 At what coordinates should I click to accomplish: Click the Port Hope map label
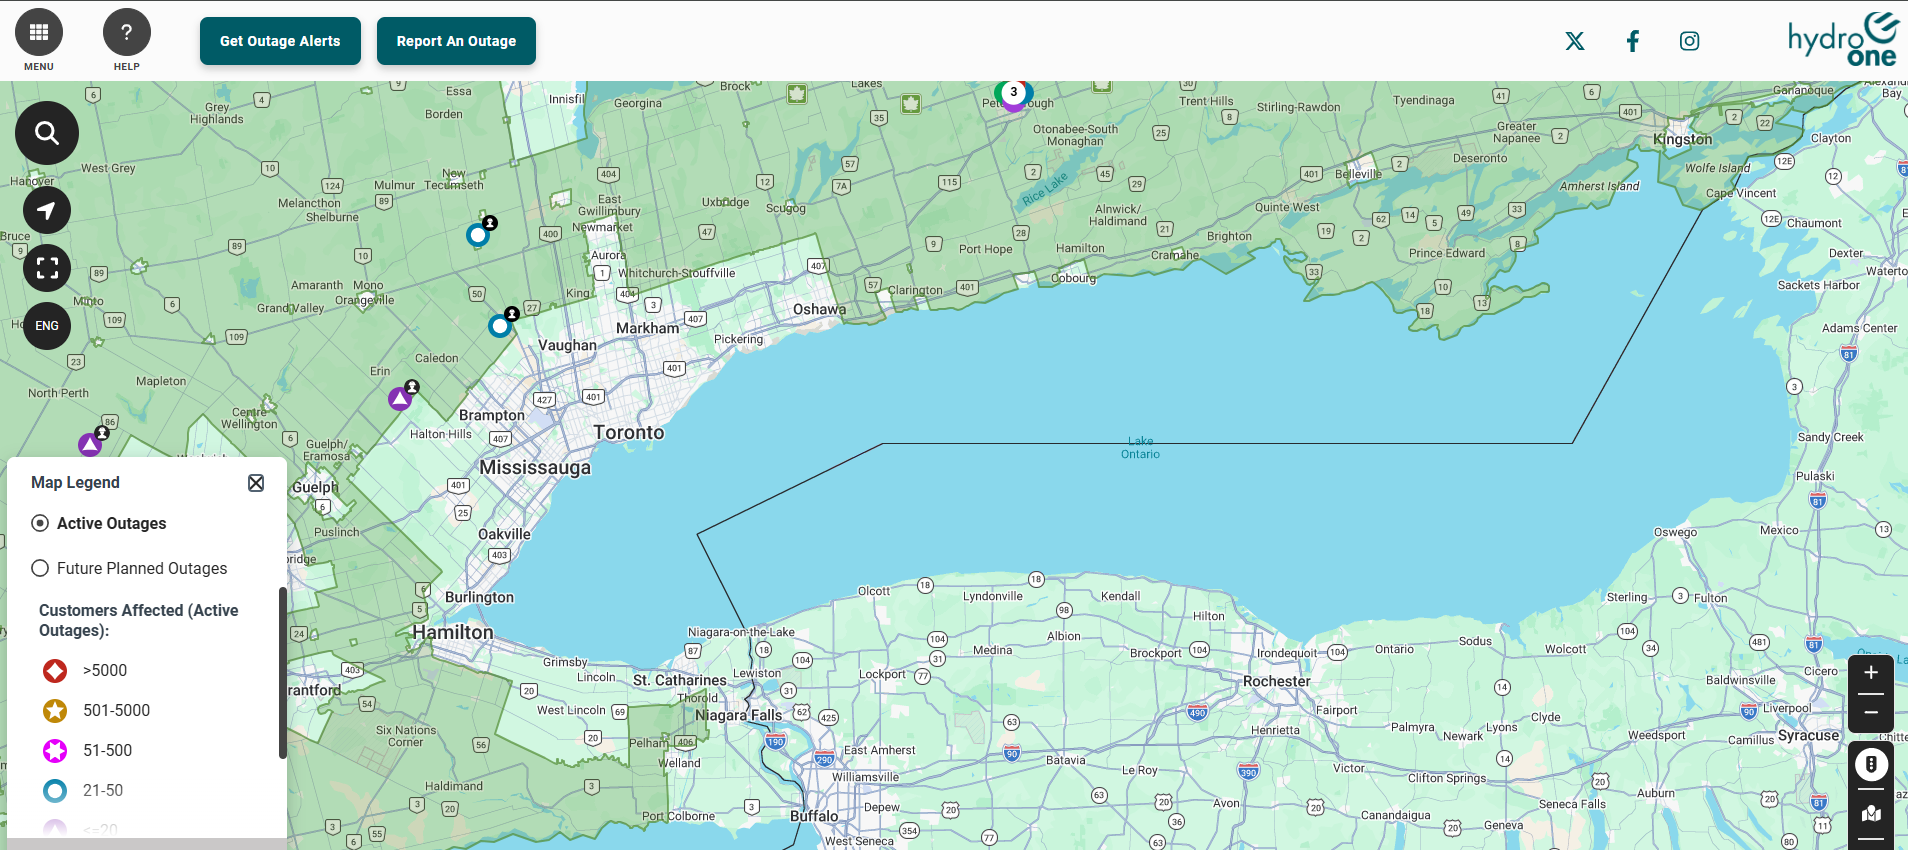(x=985, y=249)
